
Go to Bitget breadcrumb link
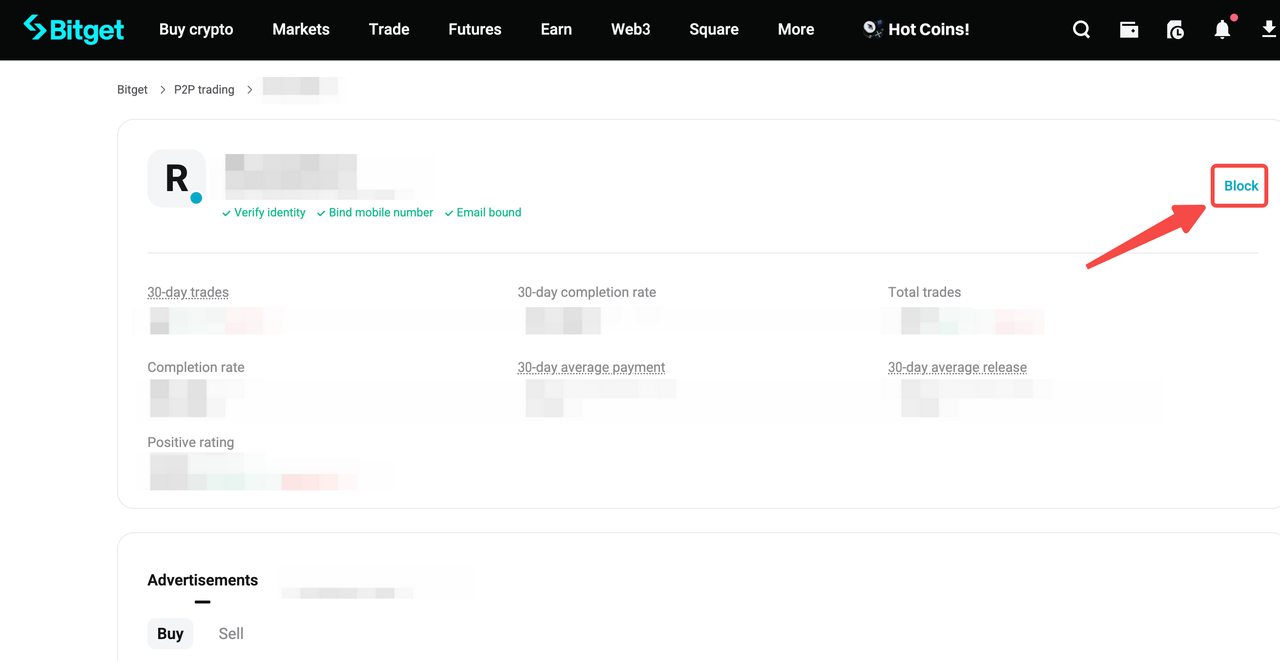pos(132,89)
